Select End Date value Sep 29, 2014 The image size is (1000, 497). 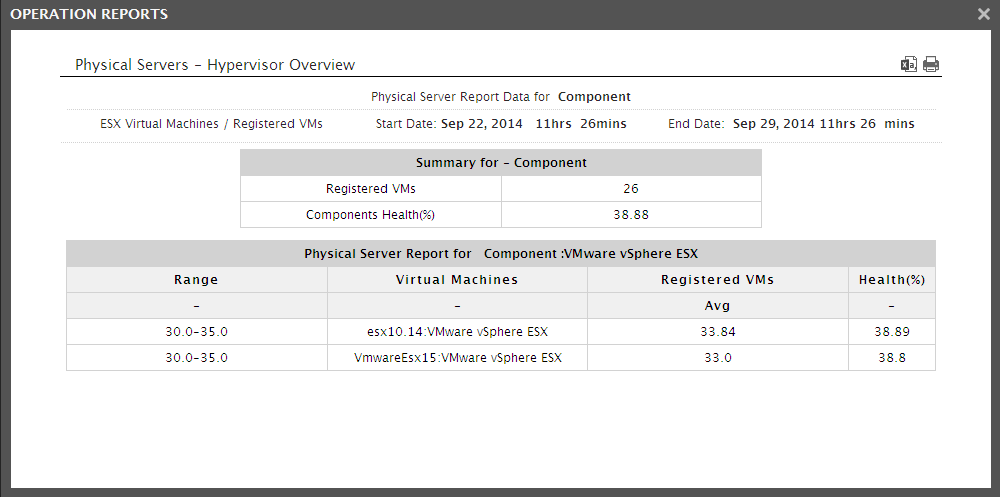pos(774,124)
